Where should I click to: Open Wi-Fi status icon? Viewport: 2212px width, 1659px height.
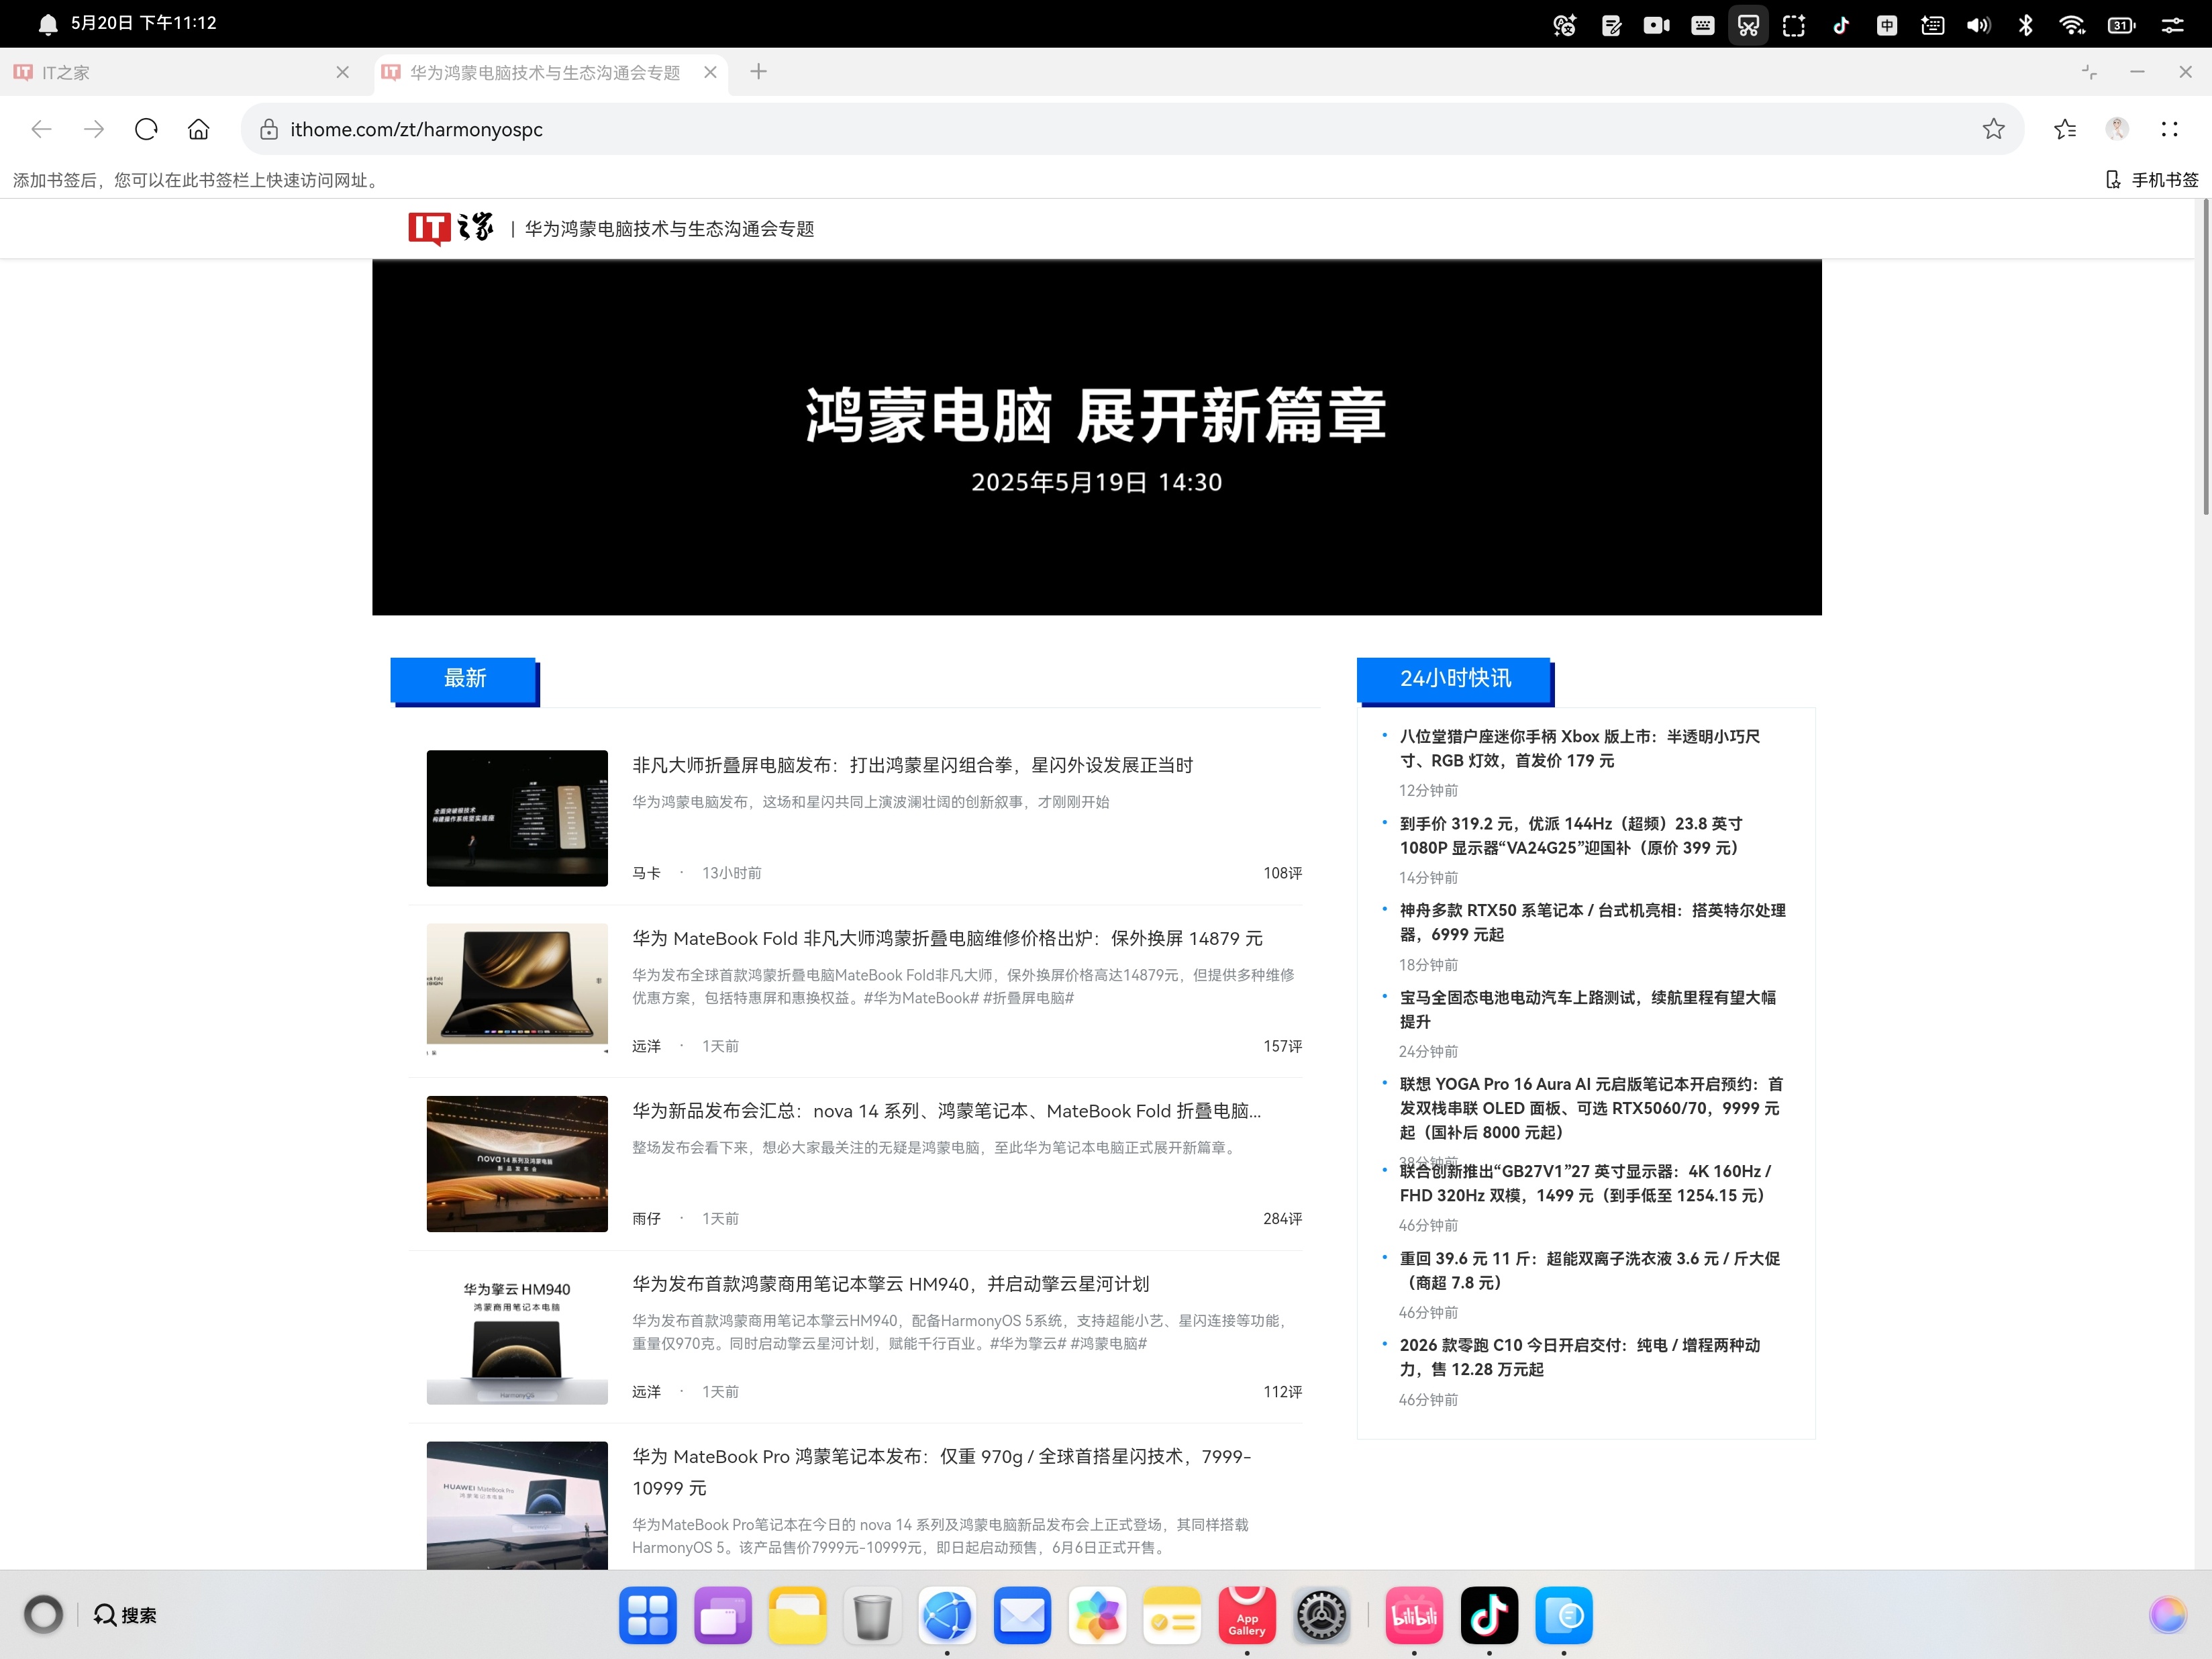tap(2071, 25)
